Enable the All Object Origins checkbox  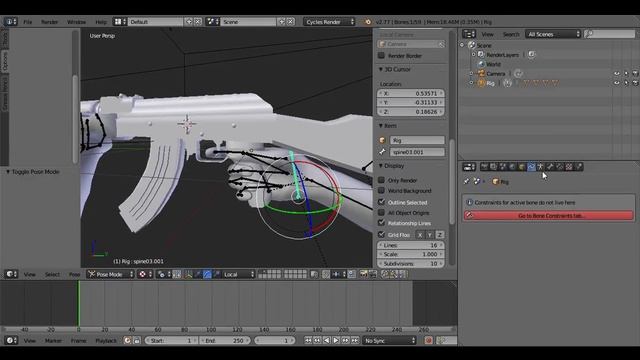[x=381, y=213]
